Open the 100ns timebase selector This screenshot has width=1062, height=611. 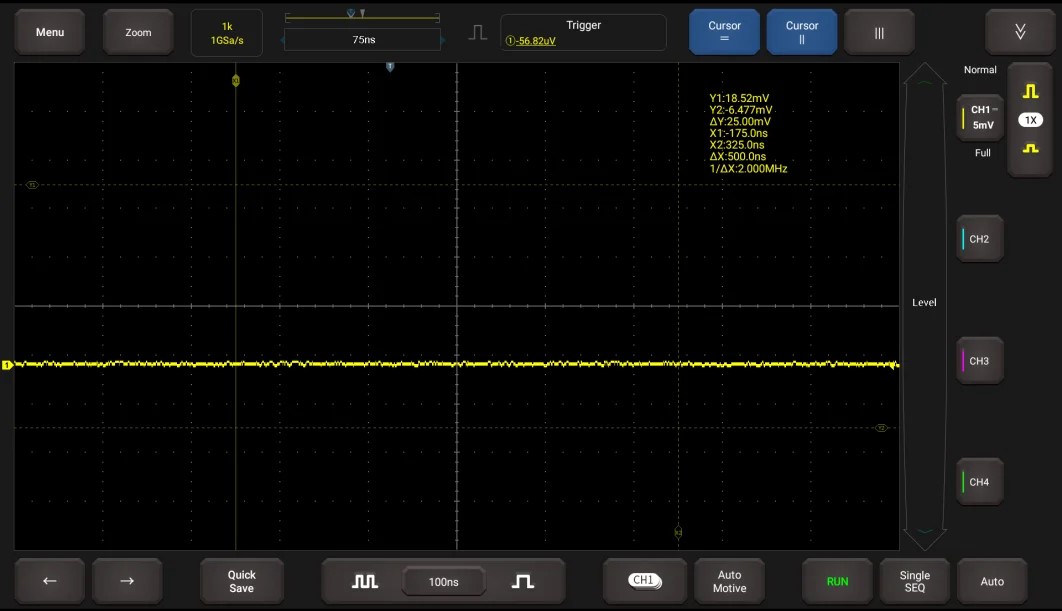pyautogui.click(x=444, y=581)
